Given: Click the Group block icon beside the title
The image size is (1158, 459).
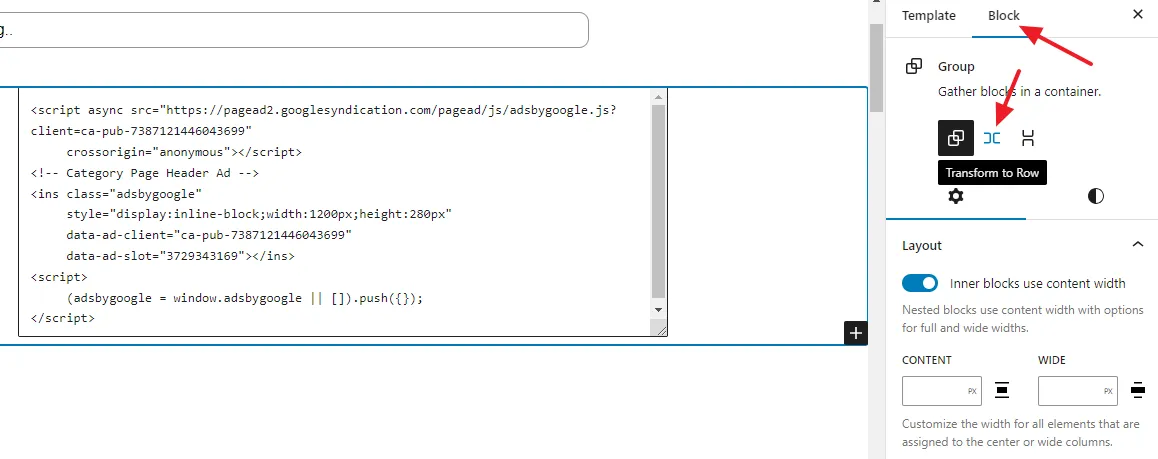Looking at the screenshot, I should (x=914, y=66).
